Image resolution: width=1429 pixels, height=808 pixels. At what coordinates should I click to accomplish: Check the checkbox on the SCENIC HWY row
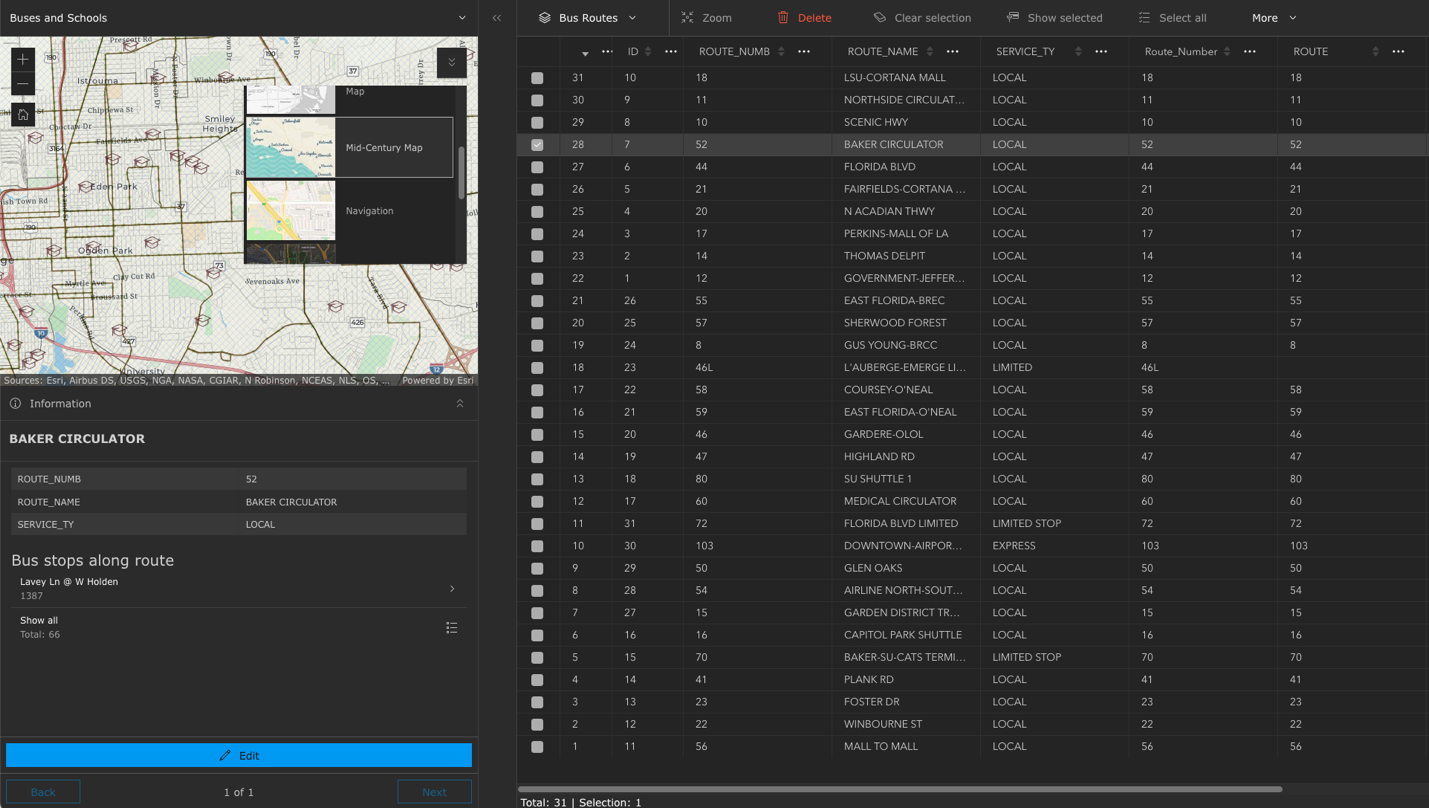pyautogui.click(x=537, y=122)
